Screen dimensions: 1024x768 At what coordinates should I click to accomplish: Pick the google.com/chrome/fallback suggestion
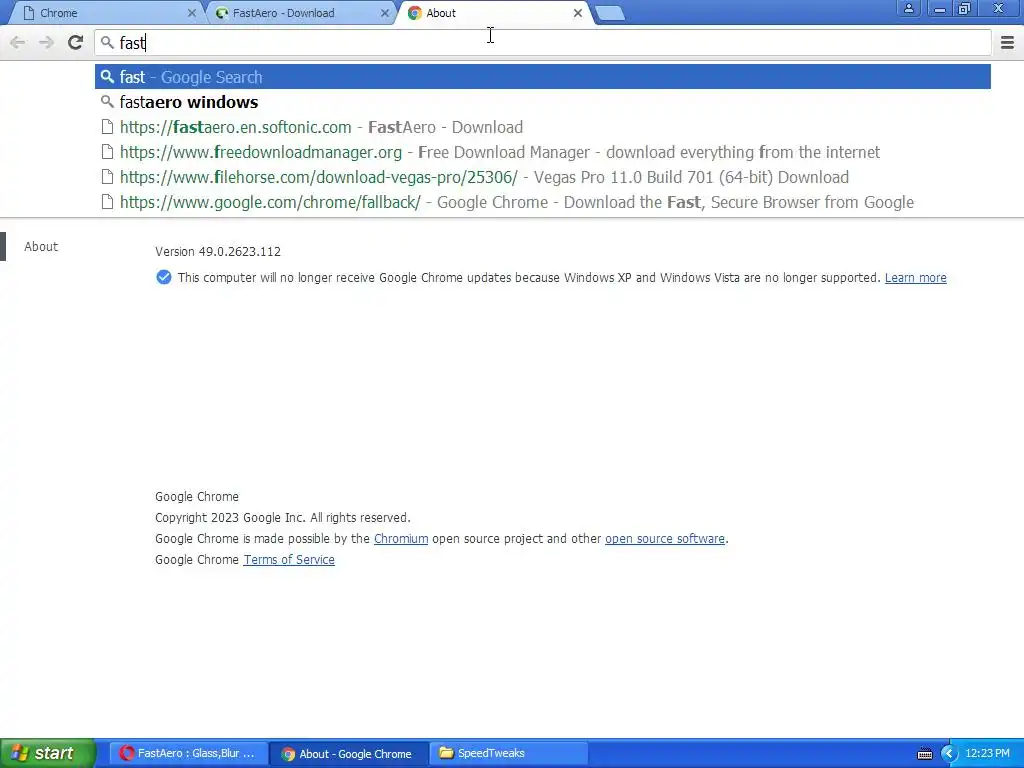pos(543,202)
